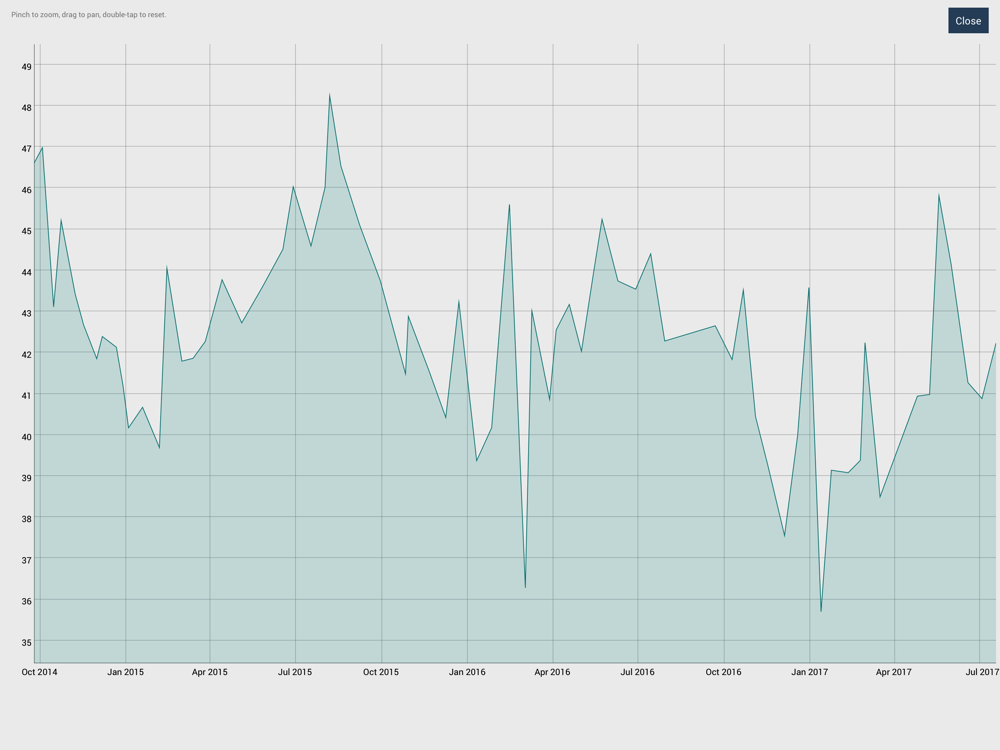Click the y-axis value 43

(x=26, y=312)
